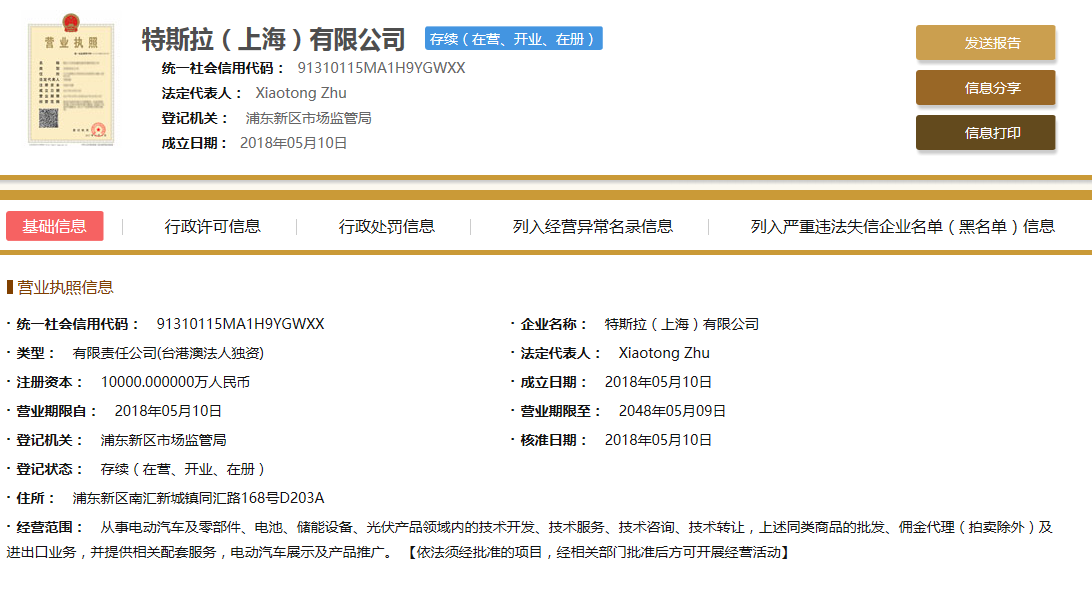The width and height of the screenshot is (1092, 591).
Task: Click the 注册资本 value 10000.000000万人民币
Action: coord(175,382)
